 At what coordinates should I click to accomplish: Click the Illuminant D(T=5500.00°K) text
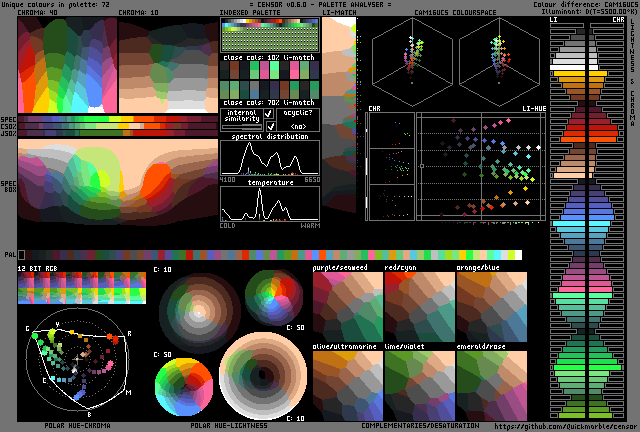(x=589, y=12)
